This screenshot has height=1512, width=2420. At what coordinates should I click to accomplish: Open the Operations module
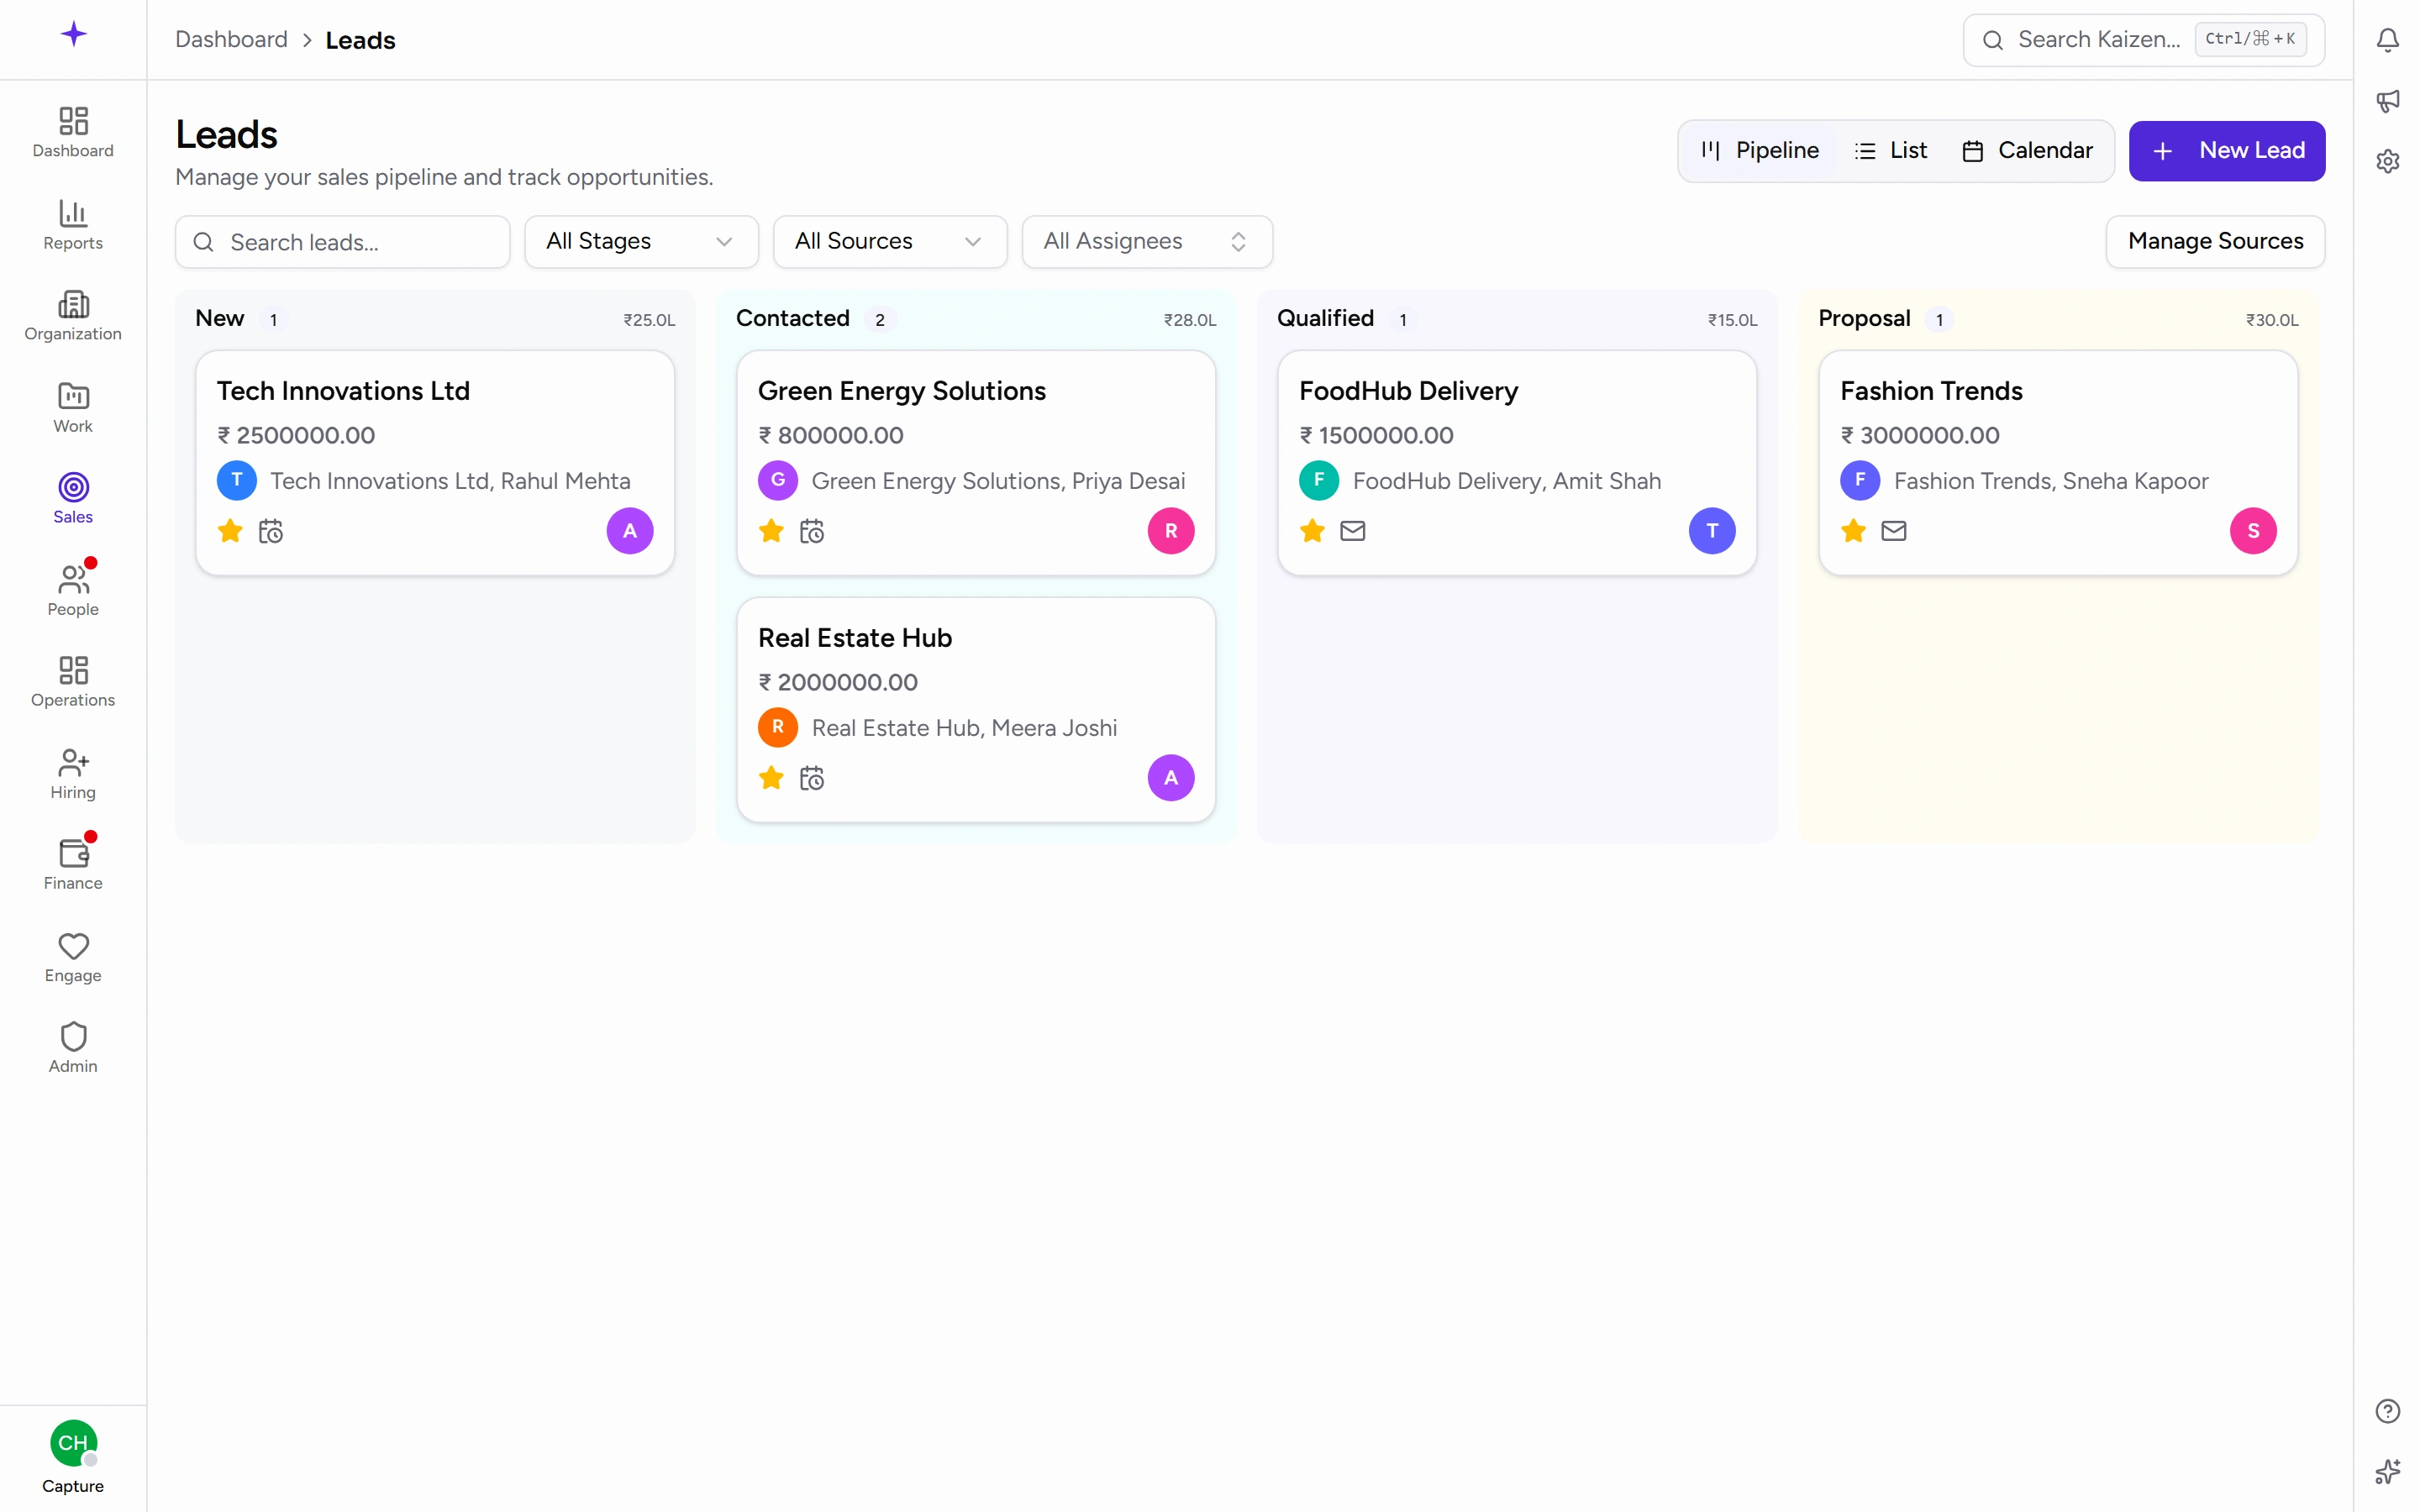[x=73, y=681]
